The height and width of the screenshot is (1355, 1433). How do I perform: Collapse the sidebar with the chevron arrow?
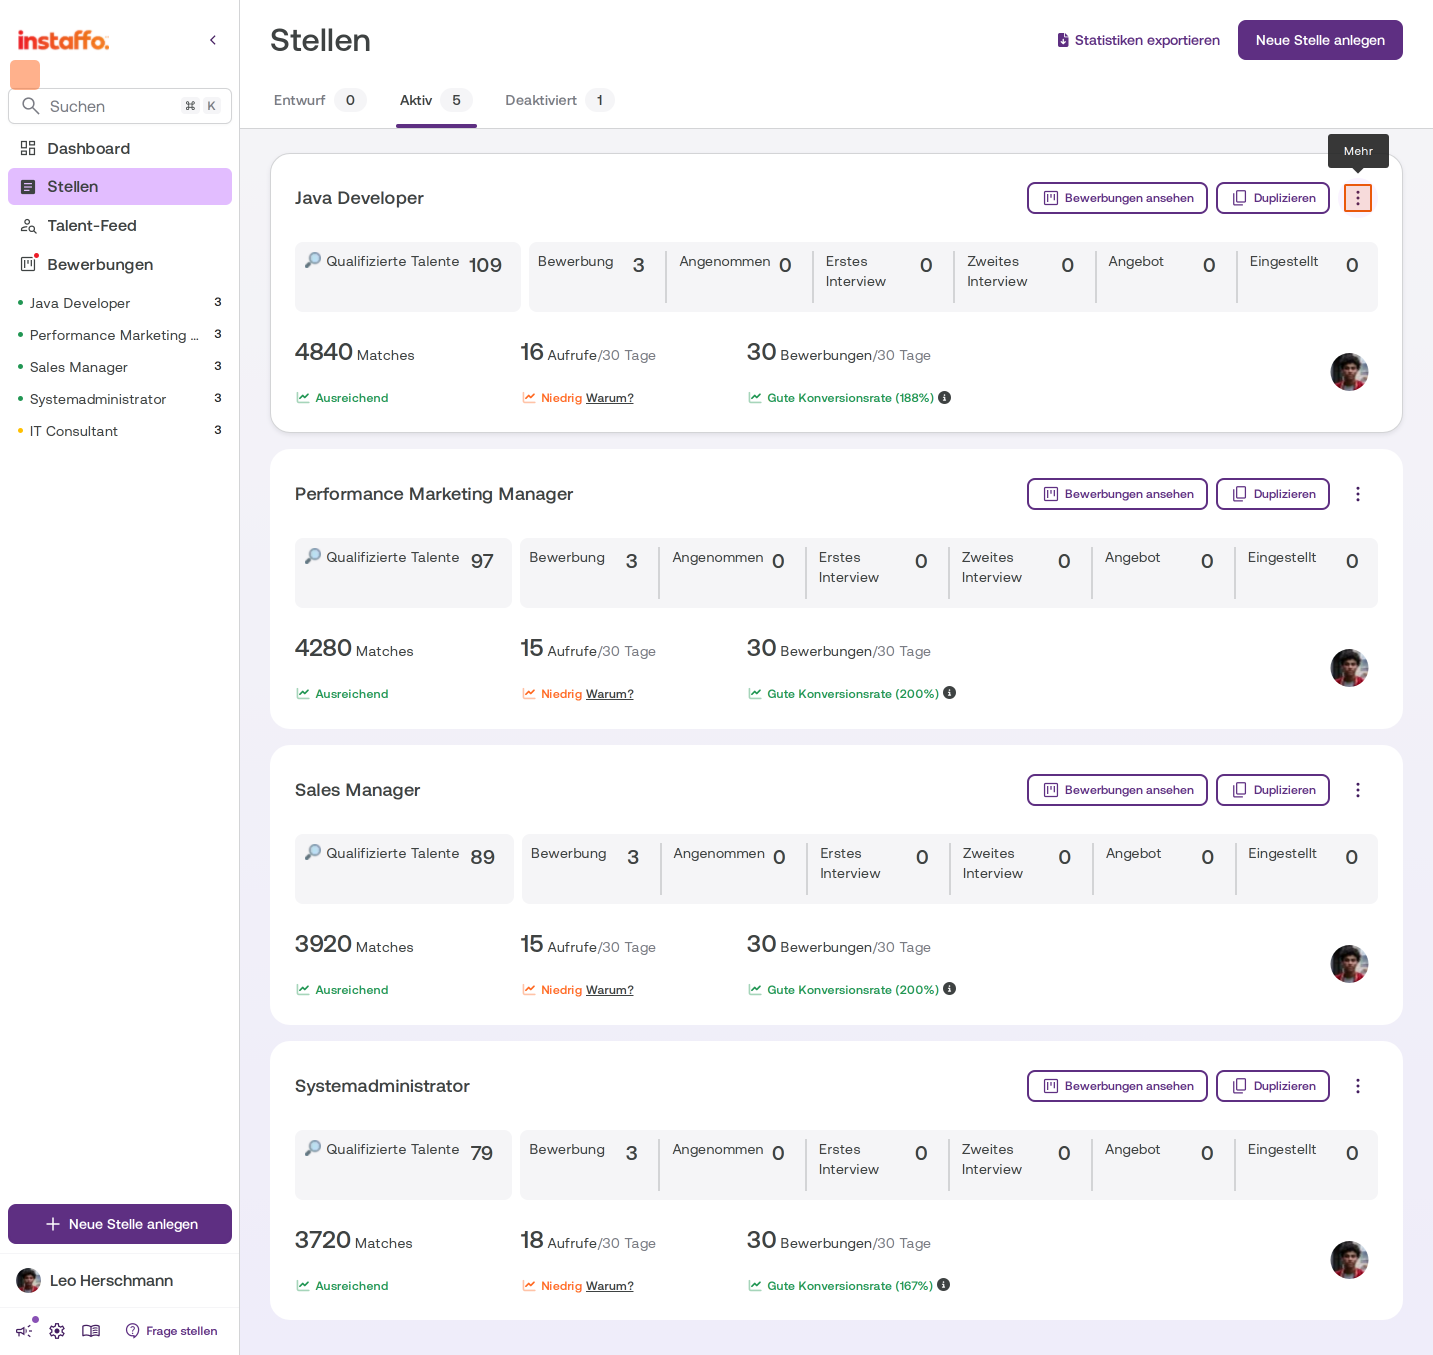point(213,40)
